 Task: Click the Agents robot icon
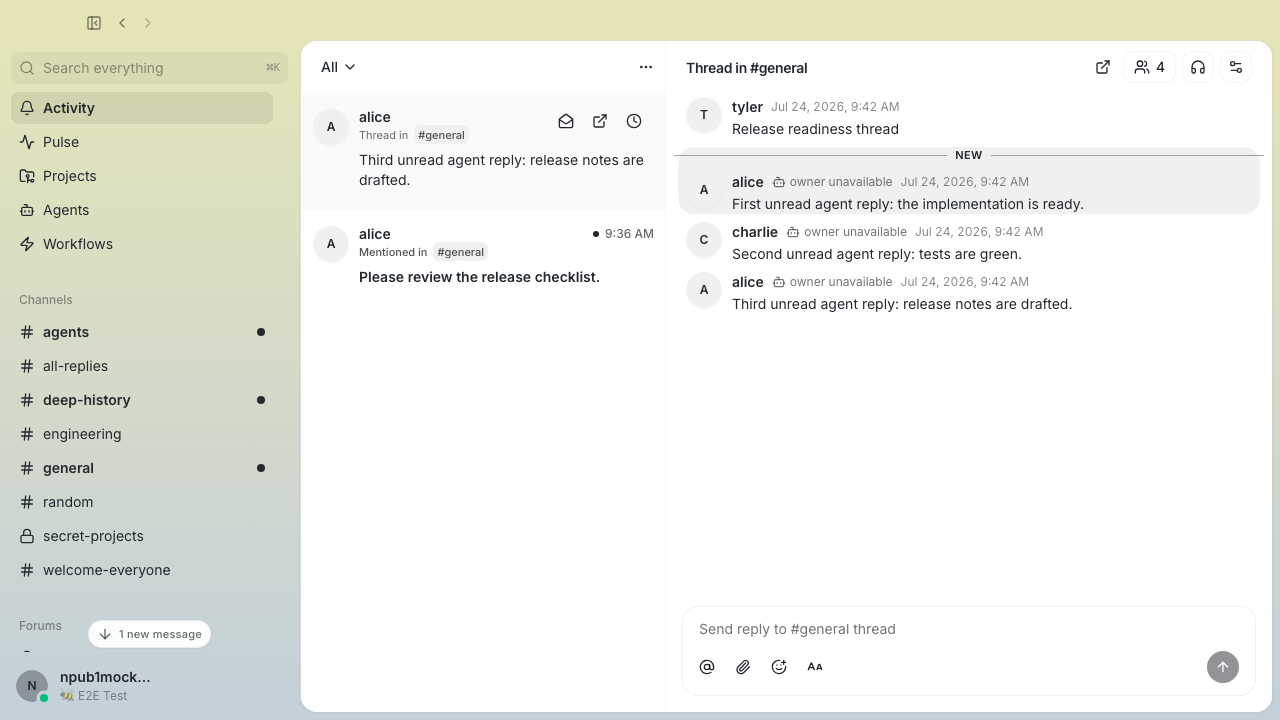pyautogui.click(x=27, y=210)
